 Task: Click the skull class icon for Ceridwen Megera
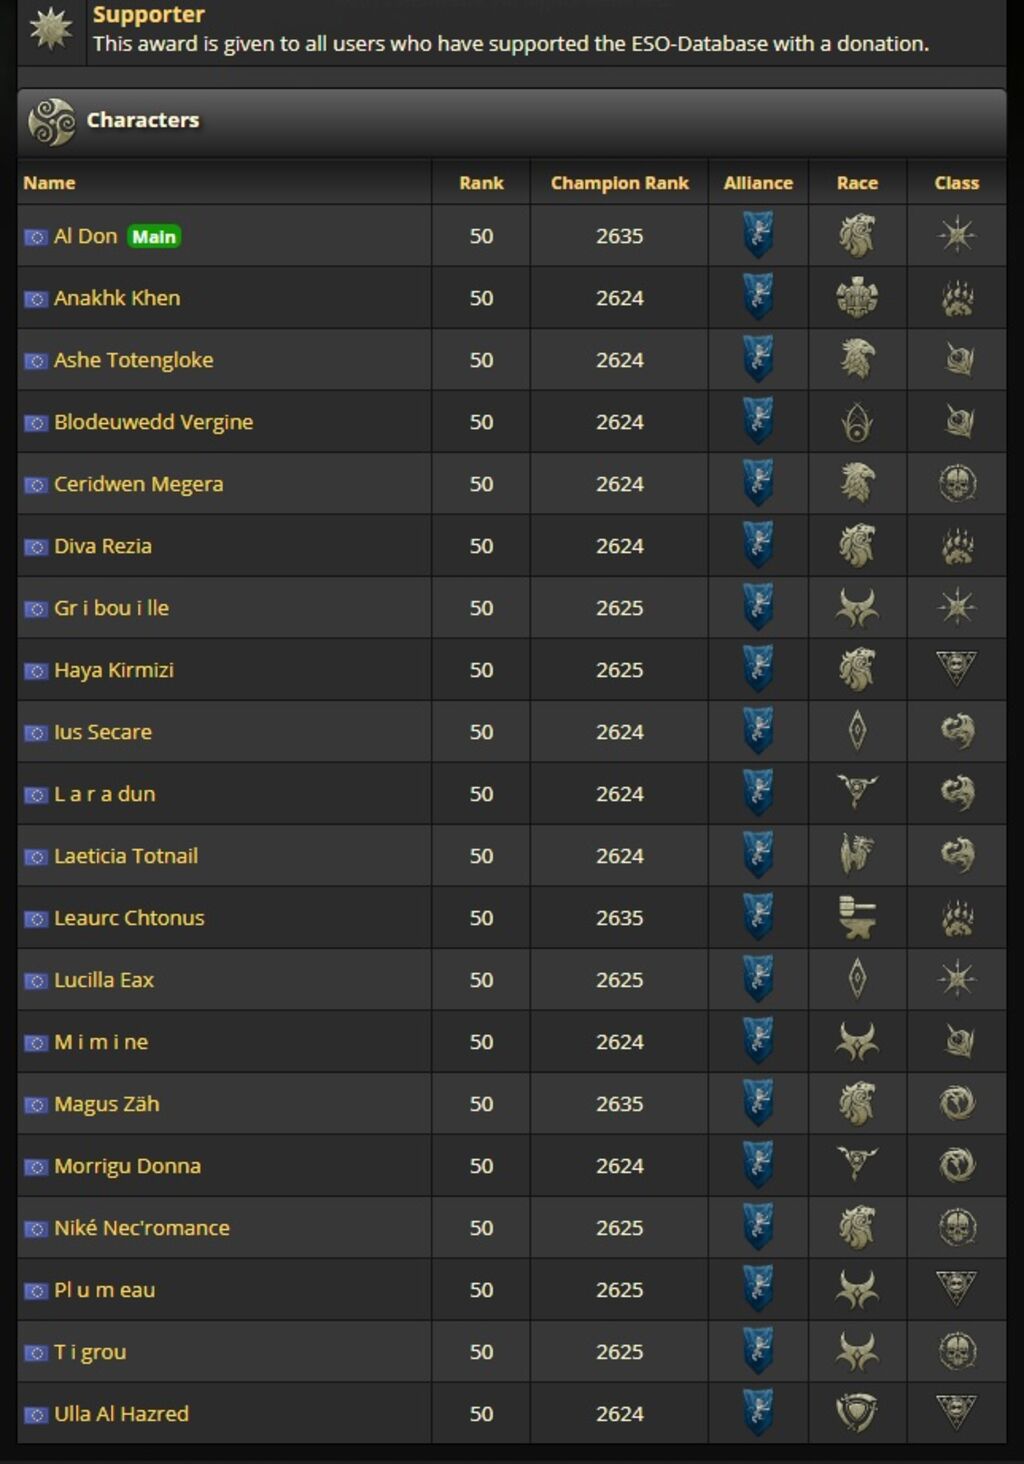click(x=957, y=484)
